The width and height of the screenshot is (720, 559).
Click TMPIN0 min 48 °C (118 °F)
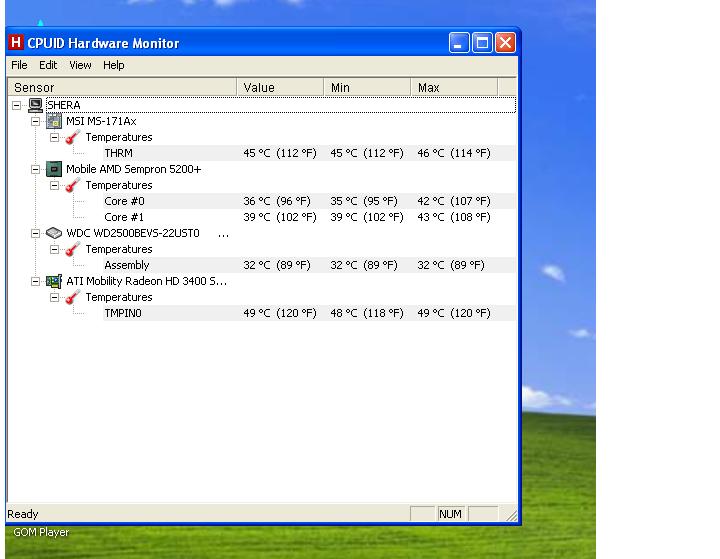[x=367, y=313]
